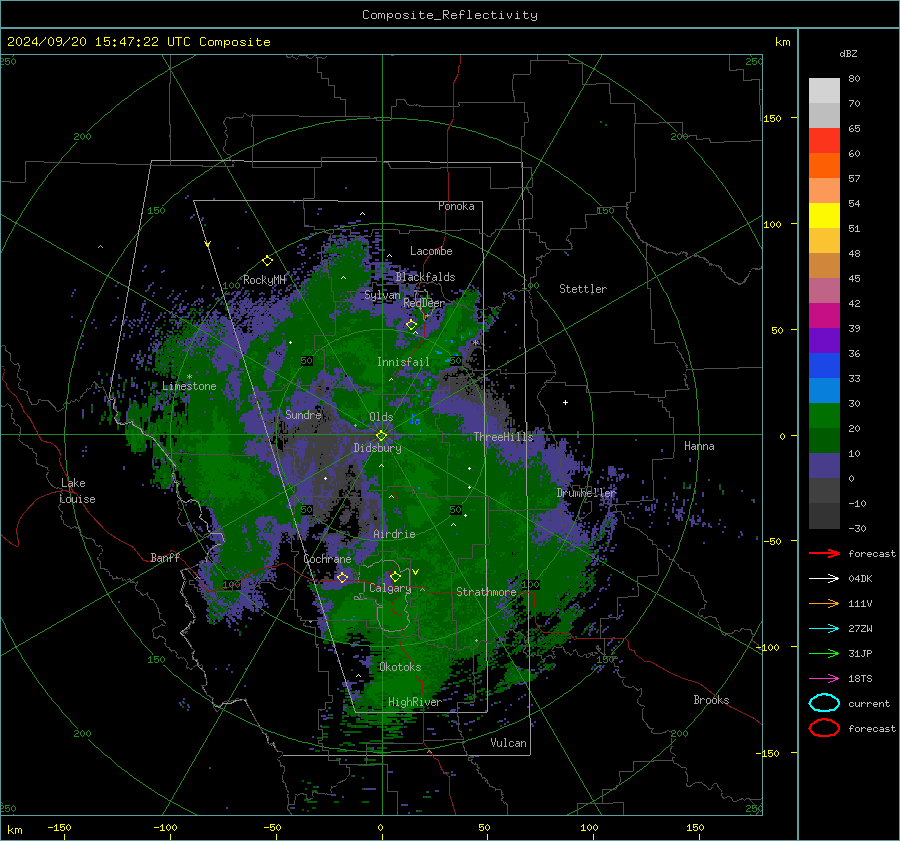Click the Vulcan city label
Image resolution: width=900 pixels, height=841 pixels.
[x=508, y=743]
